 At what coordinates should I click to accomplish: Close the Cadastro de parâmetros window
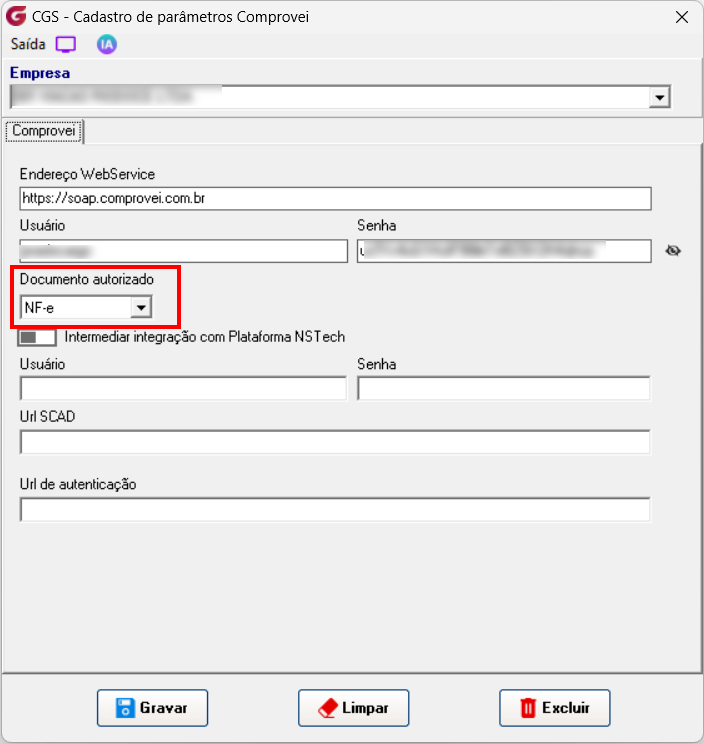(x=682, y=17)
